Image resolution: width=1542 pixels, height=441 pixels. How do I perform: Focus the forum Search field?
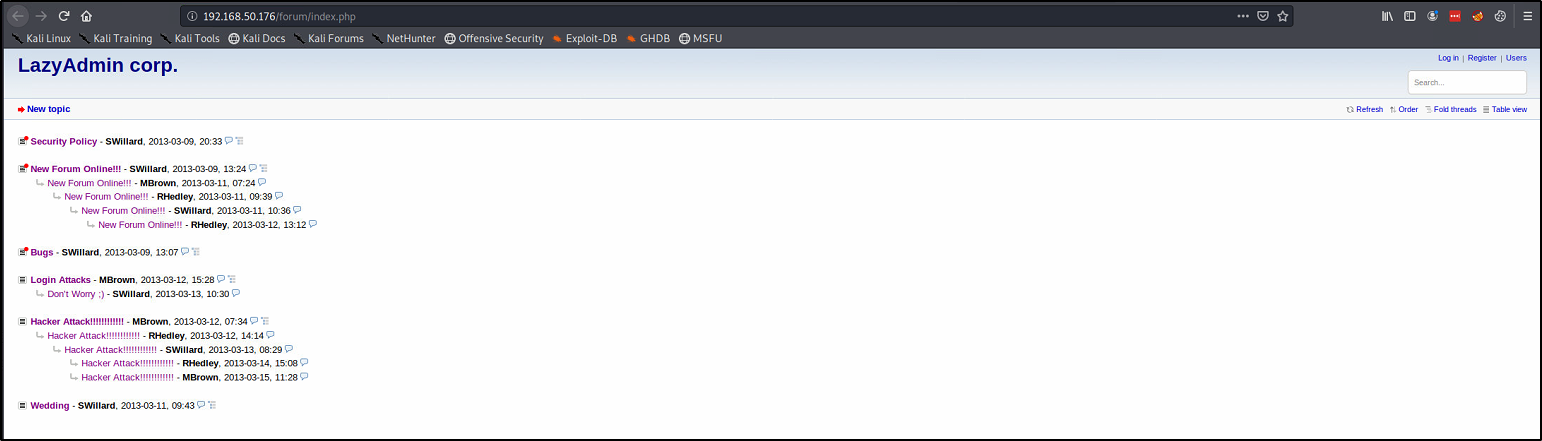(x=1467, y=82)
